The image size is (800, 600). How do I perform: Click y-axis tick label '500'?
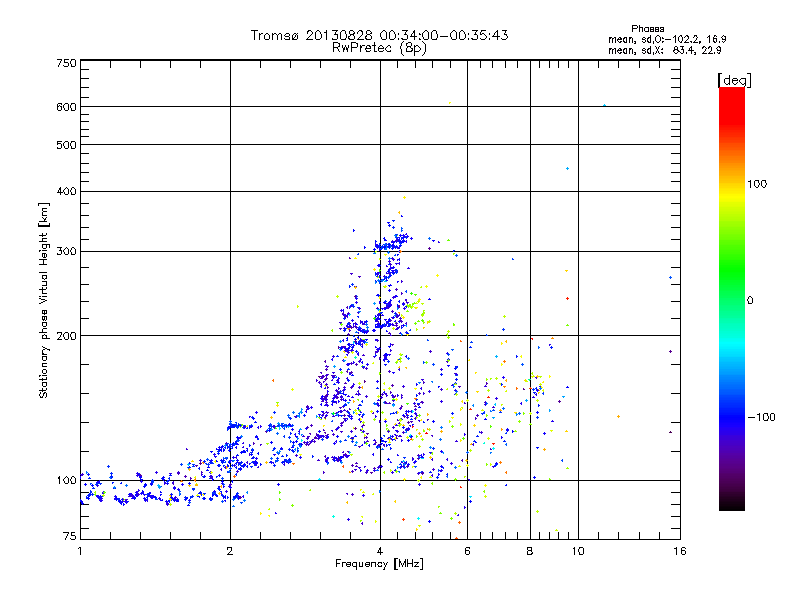(66, 145)
